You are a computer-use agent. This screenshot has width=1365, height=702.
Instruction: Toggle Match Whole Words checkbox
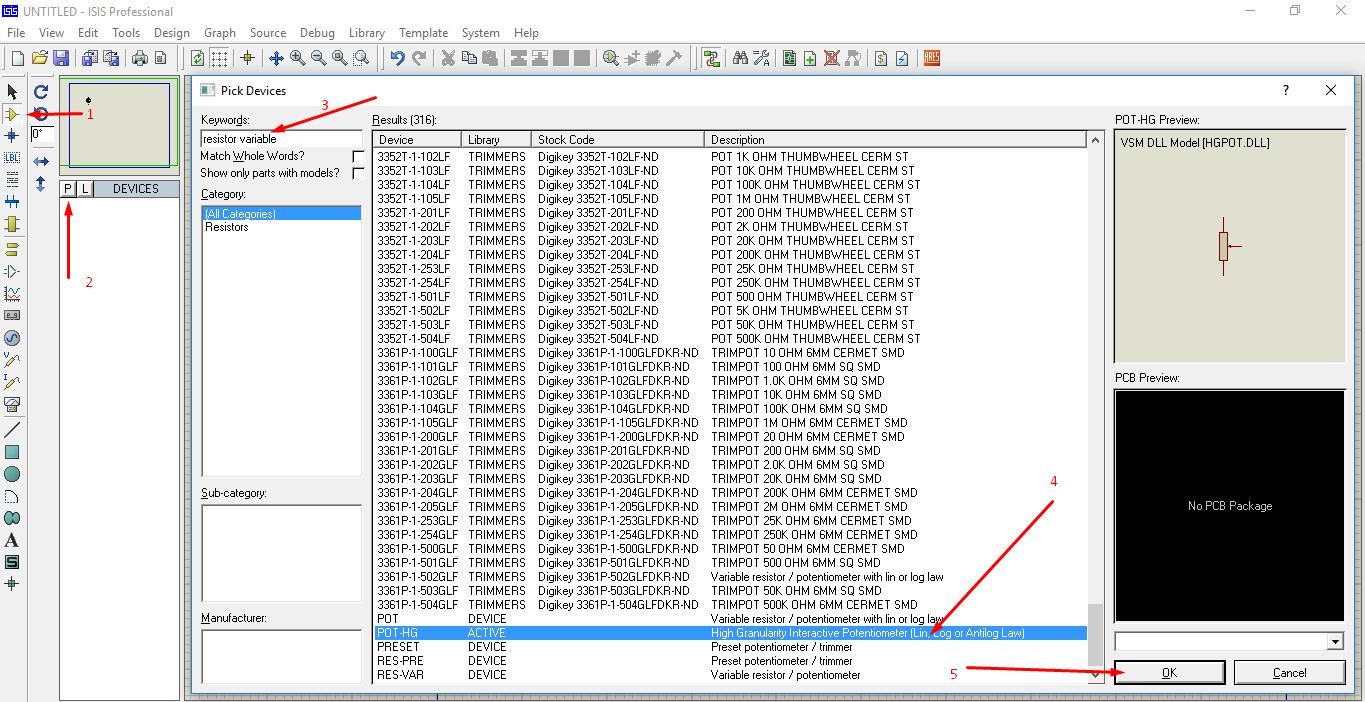(x=358, y=157)
